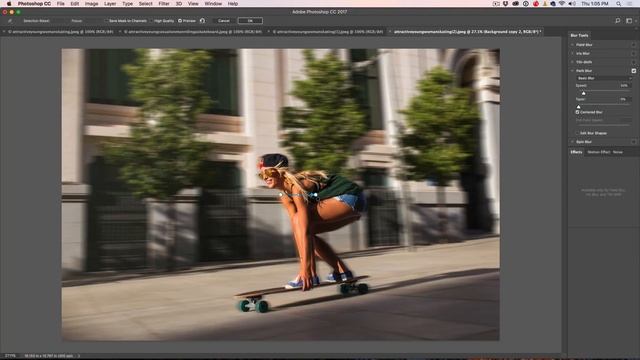Open Spotlight search in menu bar
The width and height of the screenshot is (640, 360).
point(619,3)
